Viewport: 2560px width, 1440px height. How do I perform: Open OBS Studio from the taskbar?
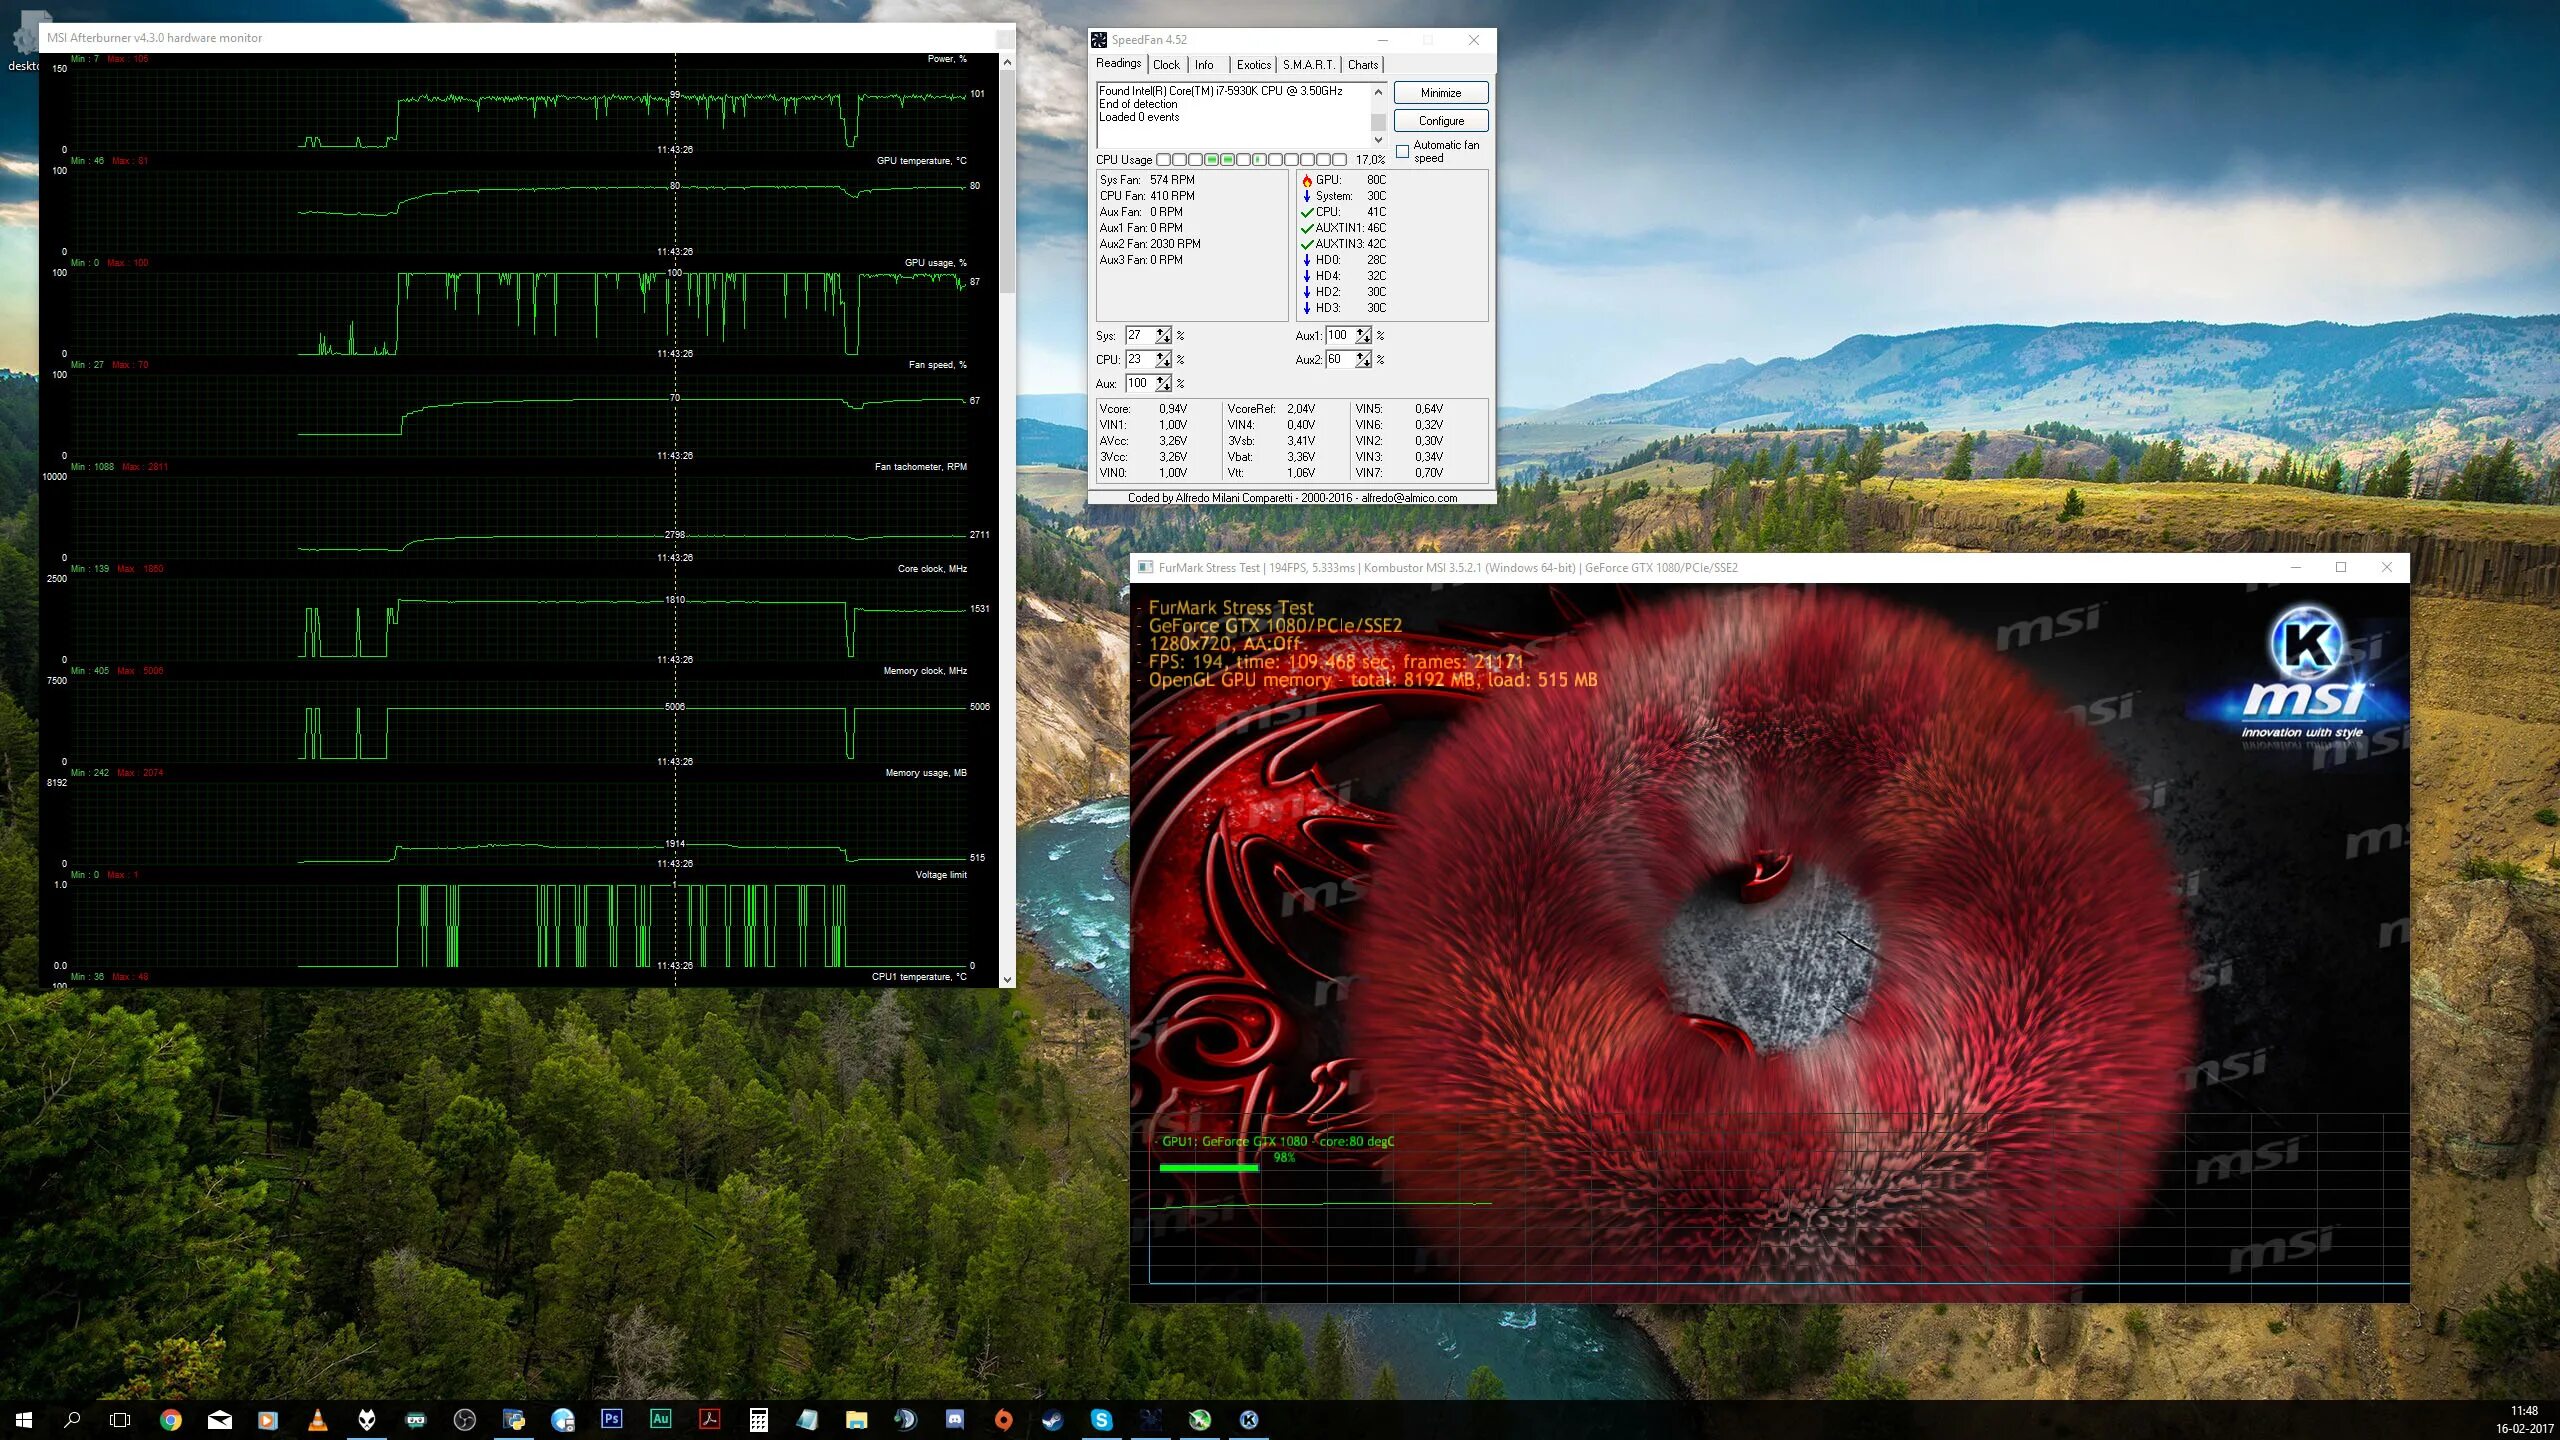click(x=465, y=1419)
